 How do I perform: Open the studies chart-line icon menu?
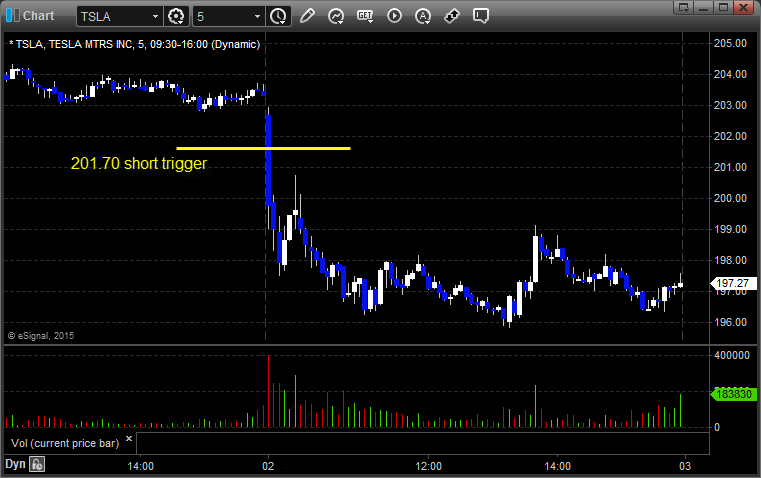point(336,16)
